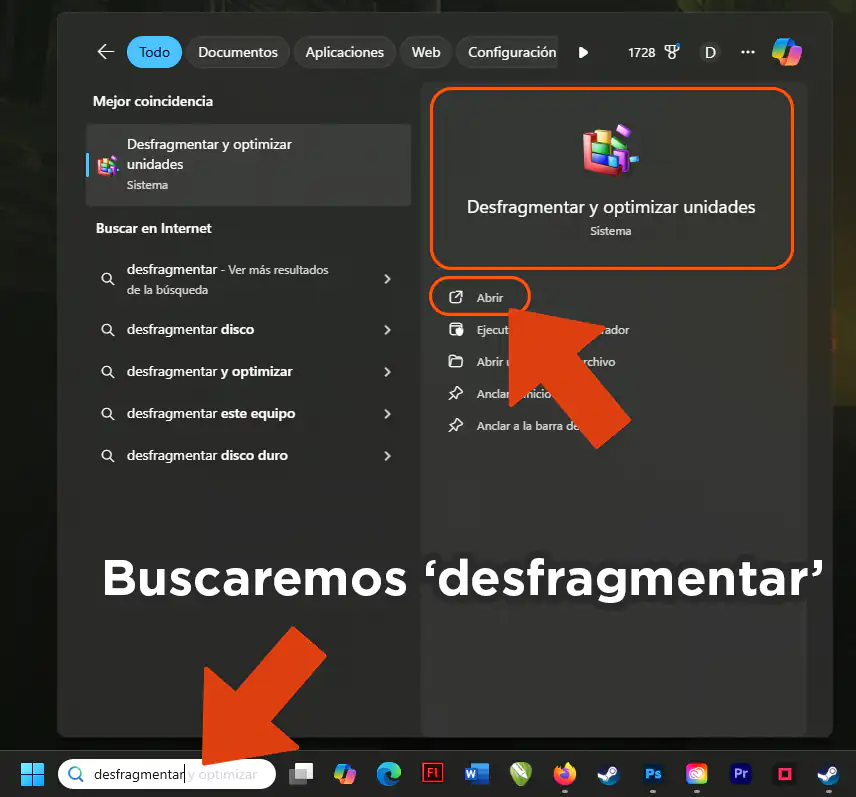Open Copilot from the search panel corner
Image resolution: width=856 pixels, height=797 pixels.
(x=787, y=52)
